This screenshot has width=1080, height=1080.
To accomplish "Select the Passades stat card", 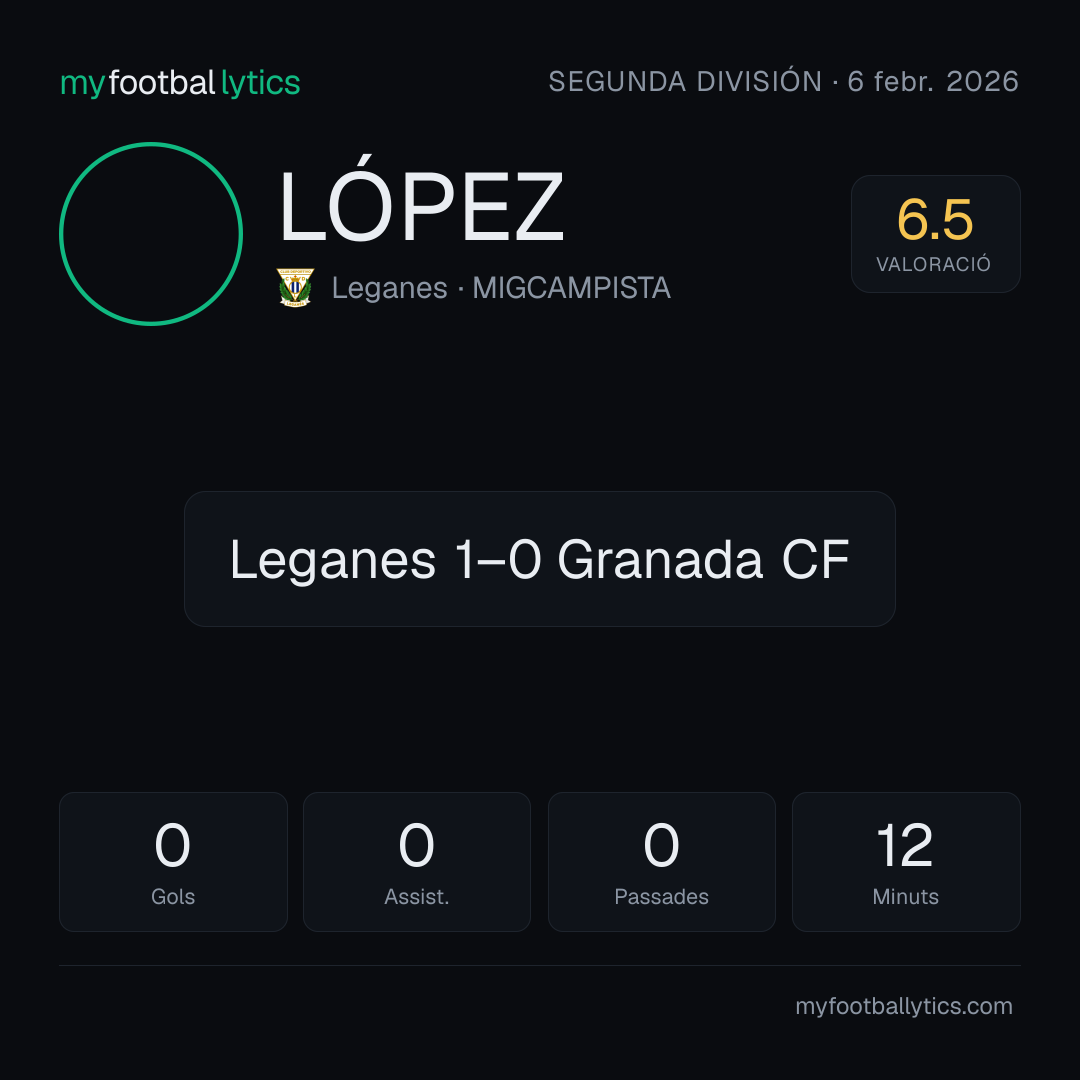I will tap(662, 862).
